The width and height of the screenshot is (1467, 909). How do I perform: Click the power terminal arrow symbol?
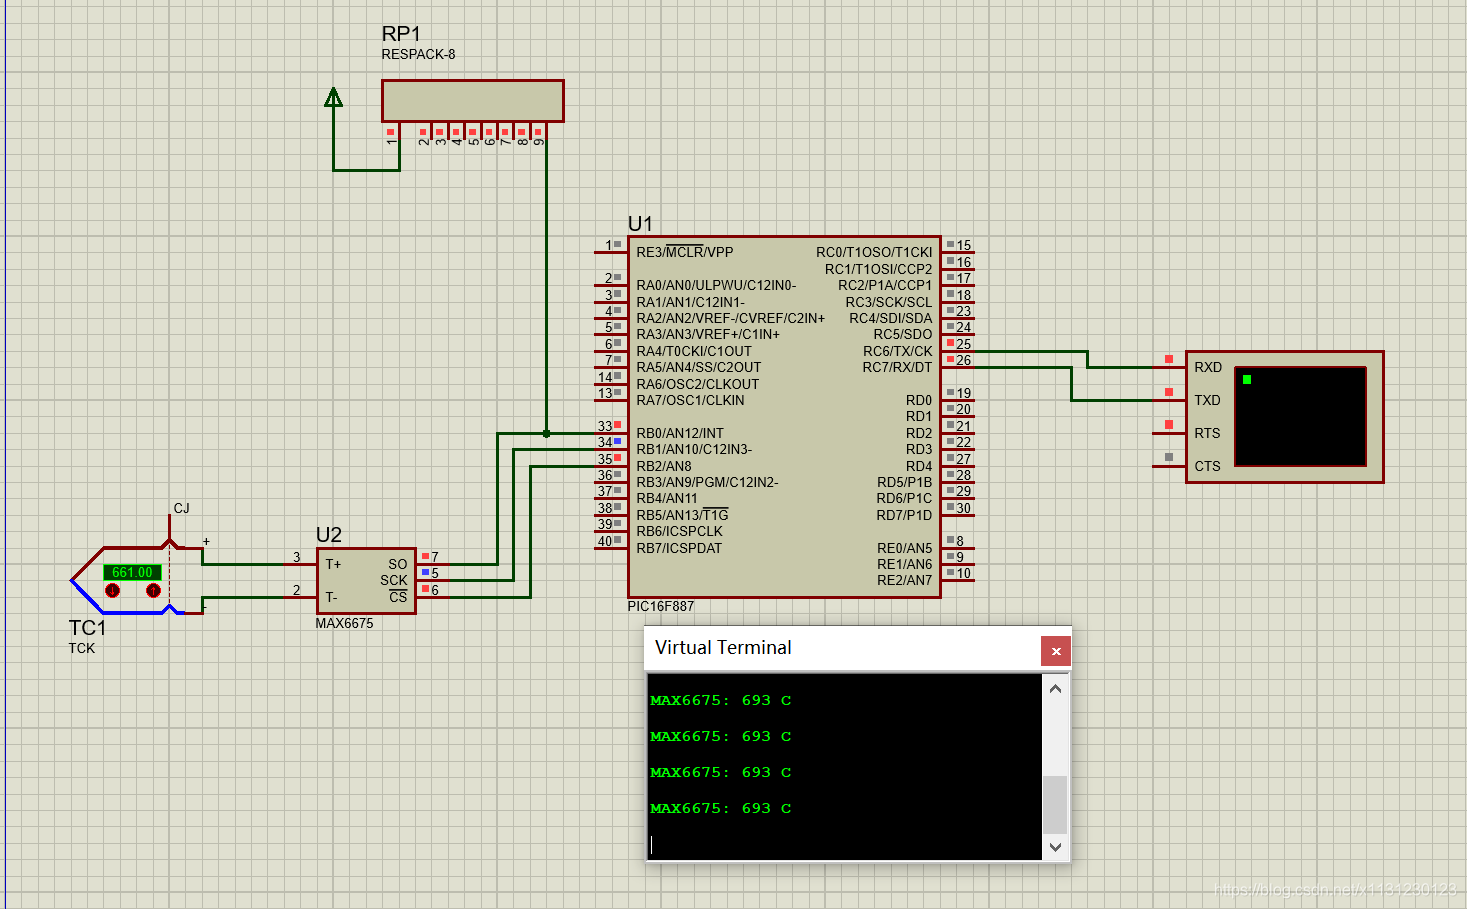coord(334,97)
